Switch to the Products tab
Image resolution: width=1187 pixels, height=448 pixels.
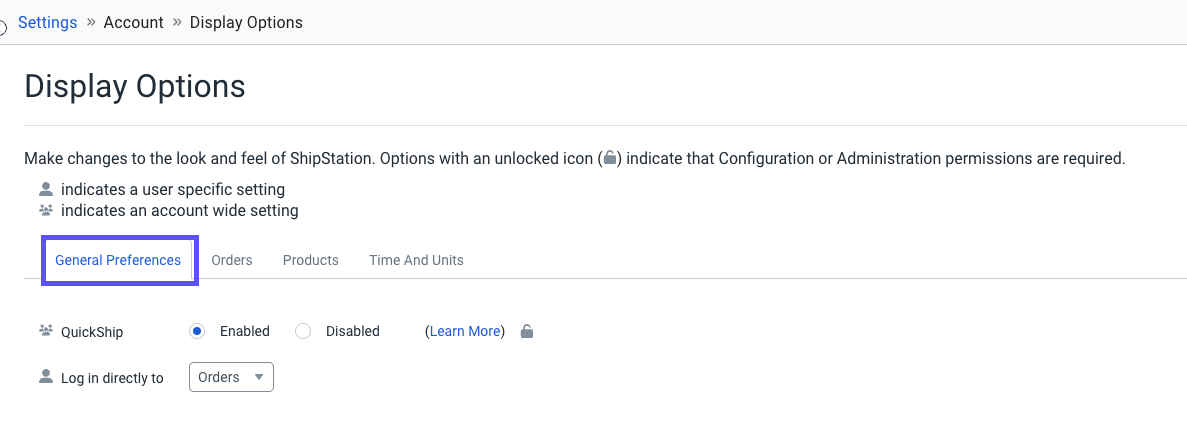tap(311, 260)
